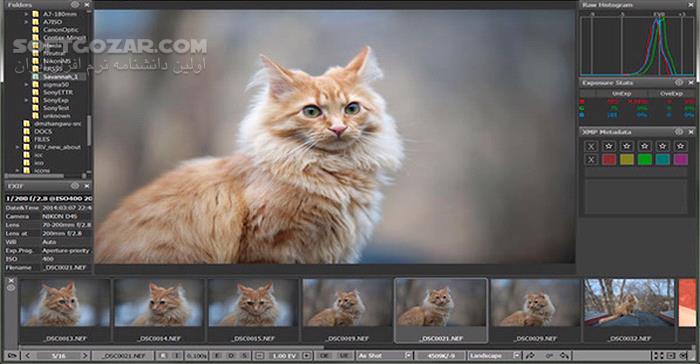The width and height of the screenshot is (700, 364).
Task: Toggle OE overexposure highlighting
Action: point(325,356)
